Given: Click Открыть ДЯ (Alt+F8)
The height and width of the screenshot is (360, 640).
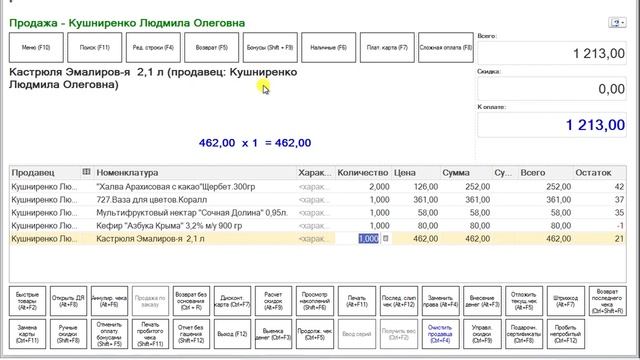Looking at the screenshot, I should tap(68, 301).
